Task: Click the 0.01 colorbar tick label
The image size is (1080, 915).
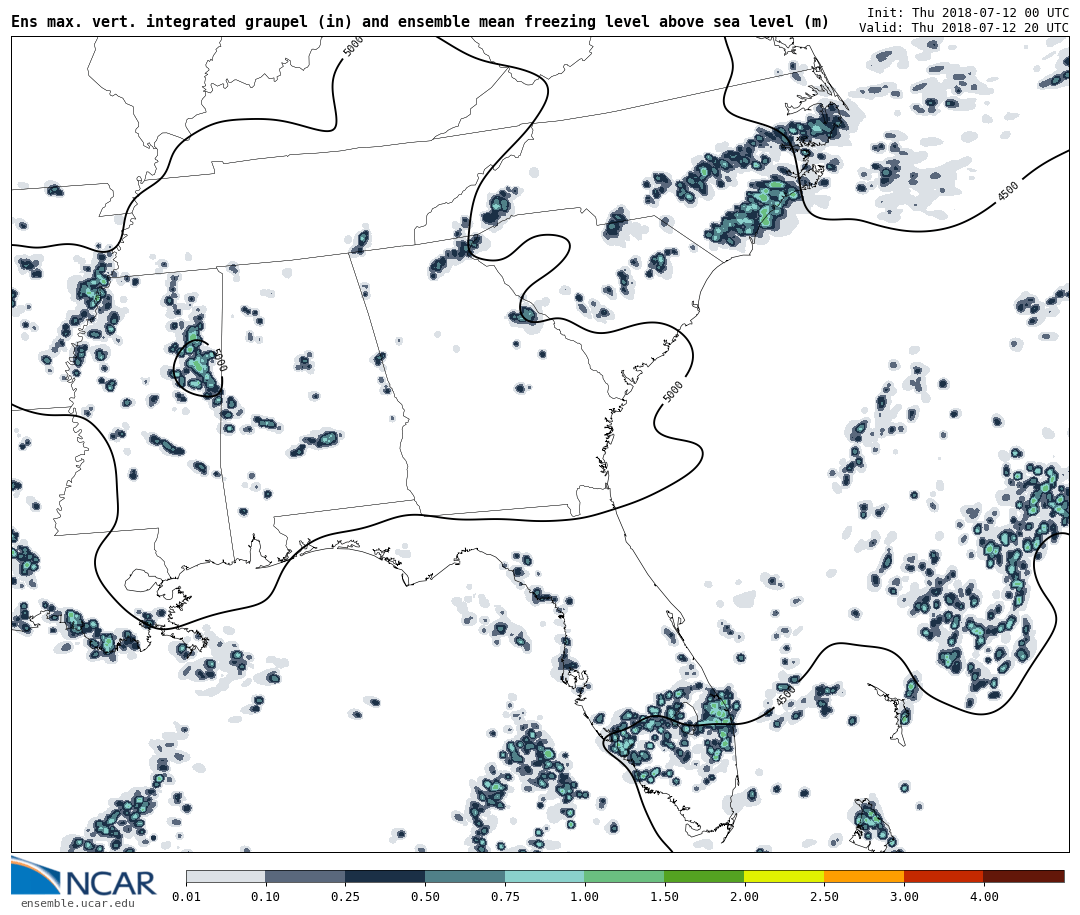Action: 186,896
